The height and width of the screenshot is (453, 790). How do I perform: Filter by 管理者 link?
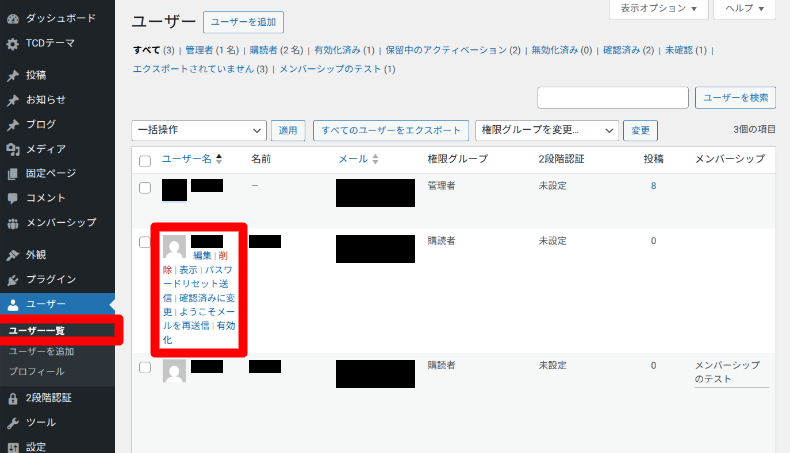click(199, 50)
